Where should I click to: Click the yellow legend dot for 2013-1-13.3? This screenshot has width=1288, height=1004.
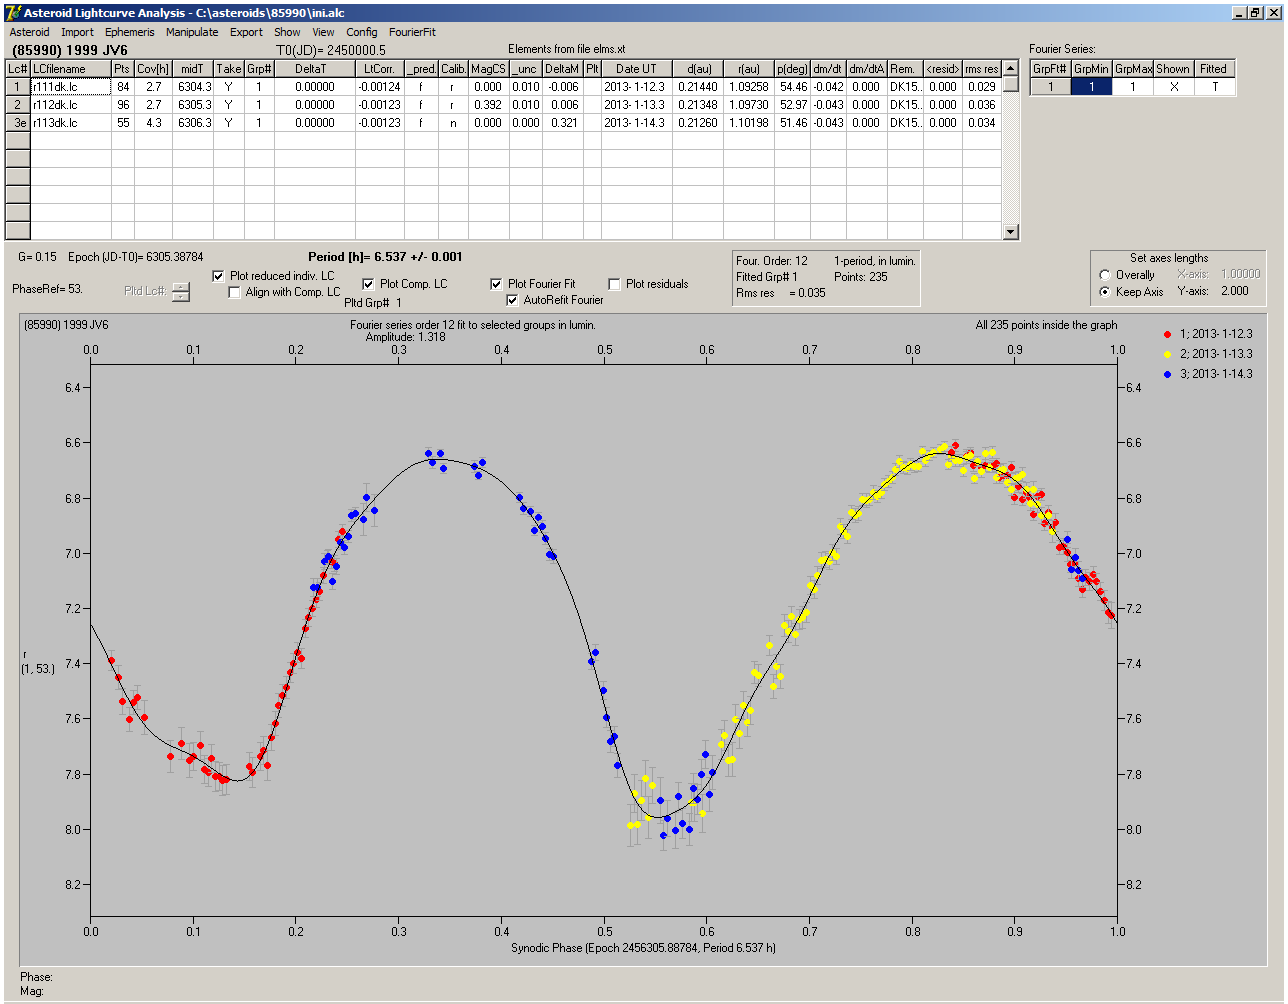[x=1168, y=354]
